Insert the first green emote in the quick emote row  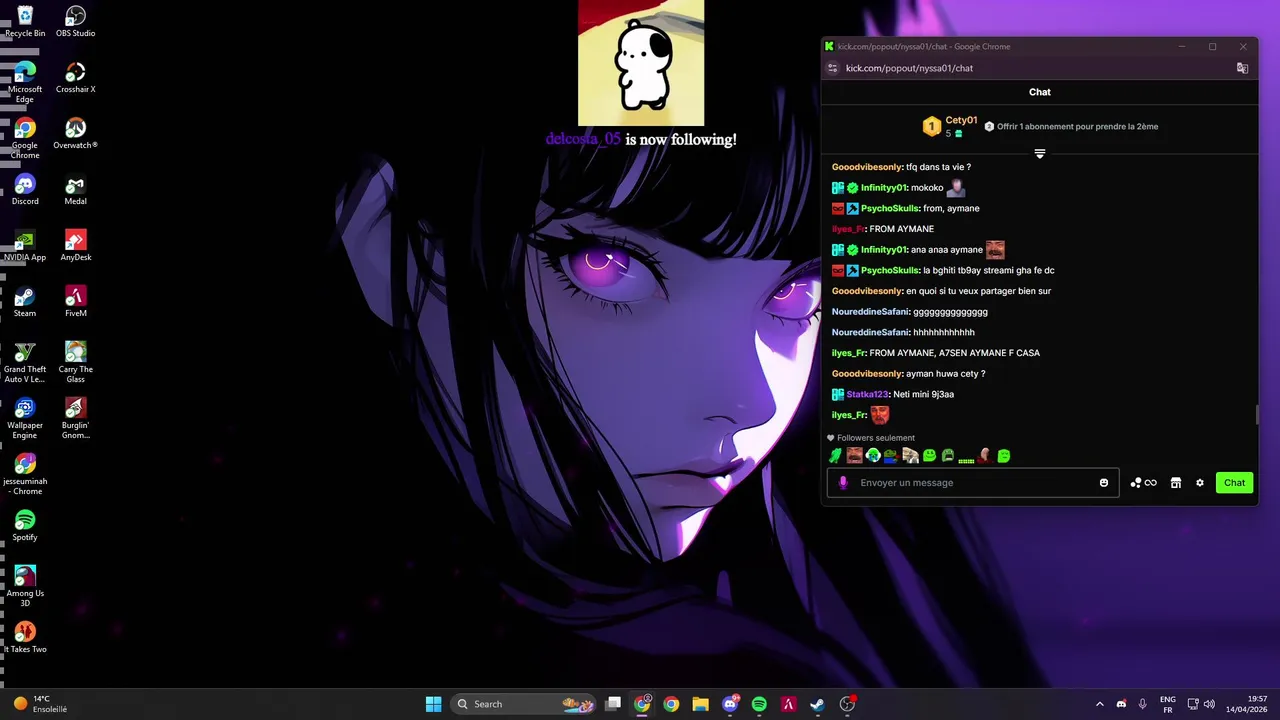[x=835, y=456]
